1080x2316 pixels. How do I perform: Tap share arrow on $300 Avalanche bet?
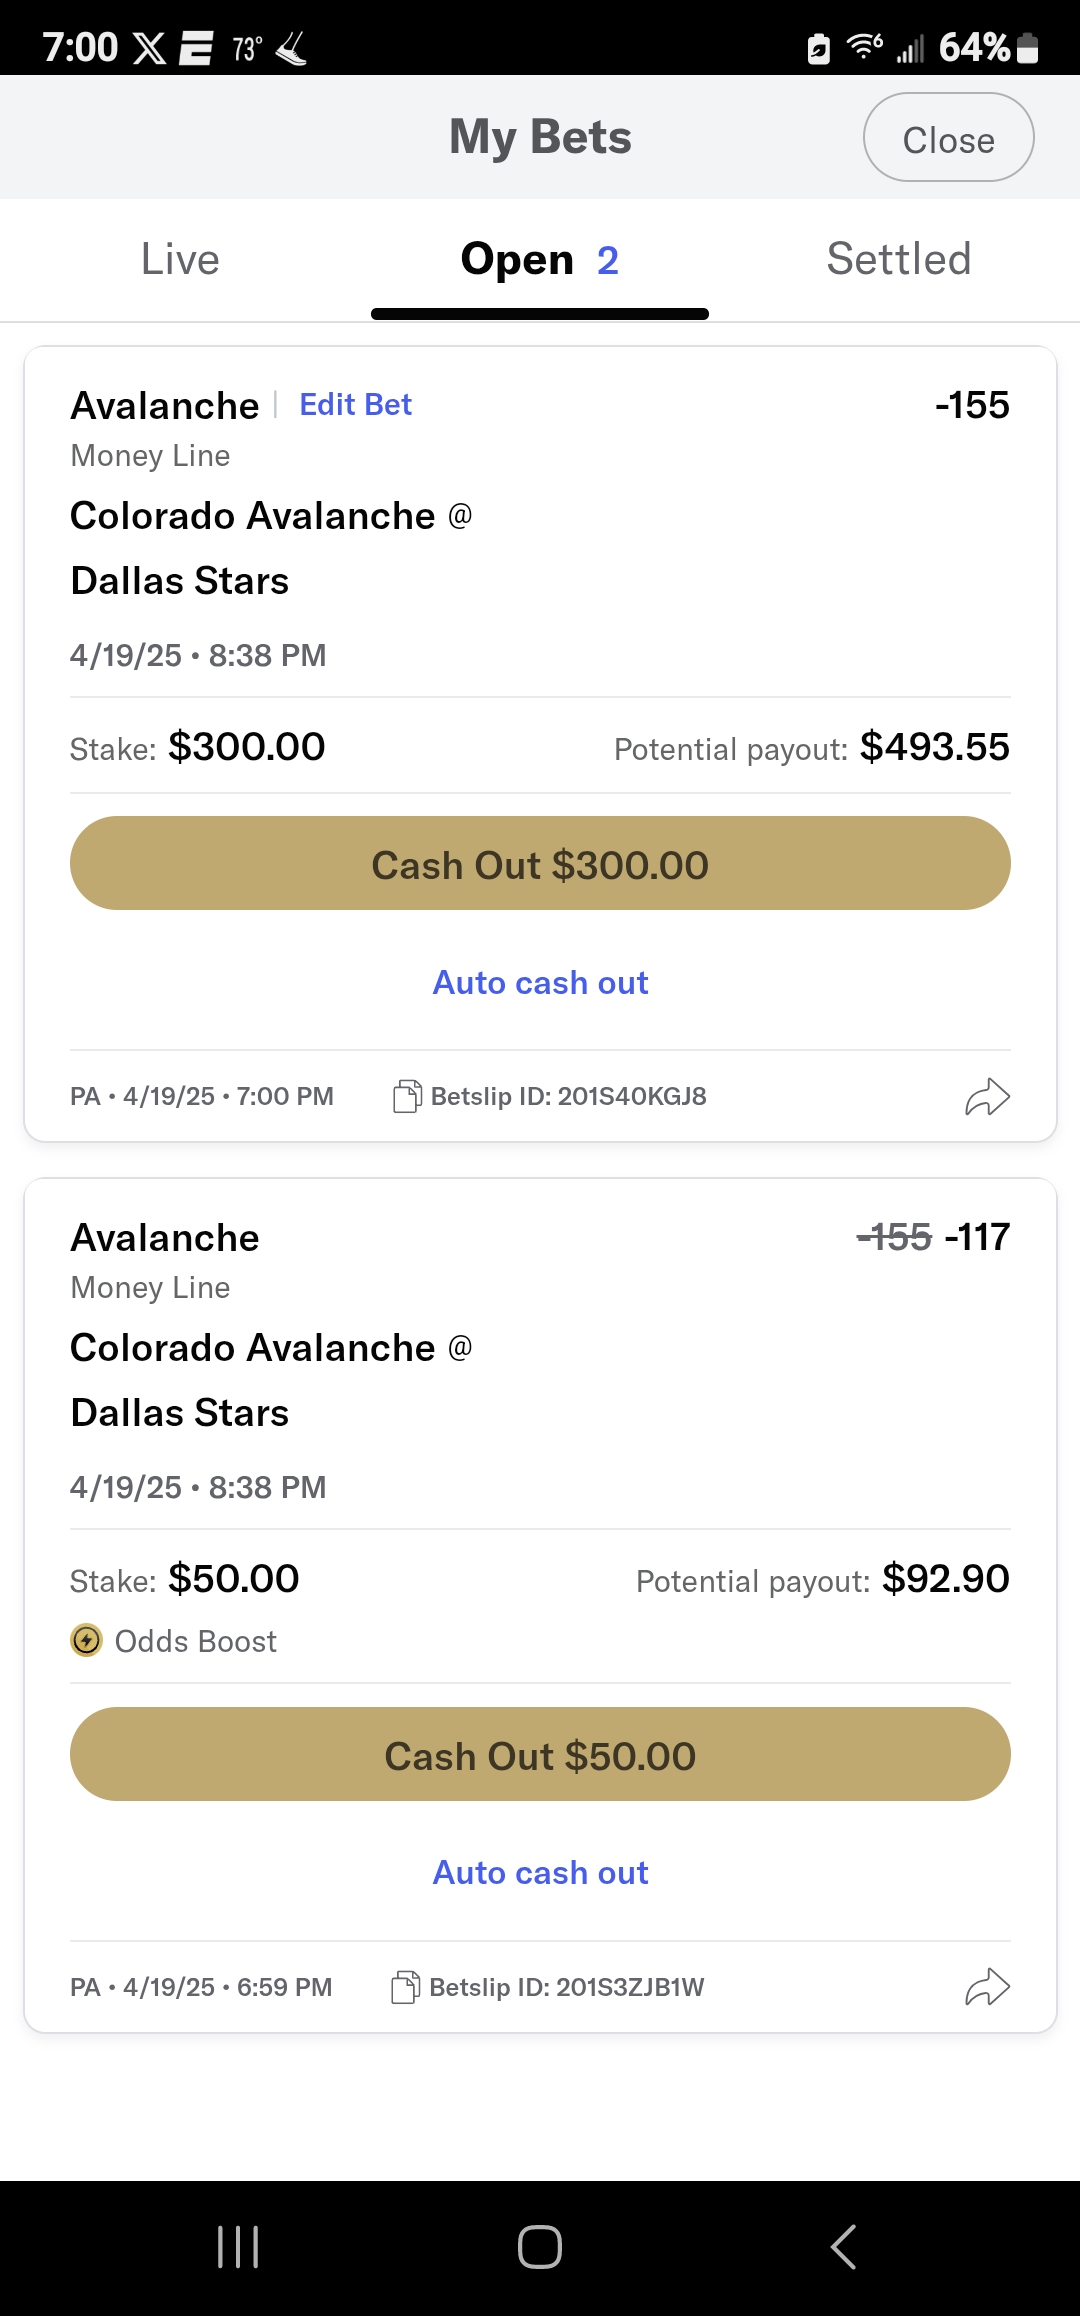pos(987,1097)
